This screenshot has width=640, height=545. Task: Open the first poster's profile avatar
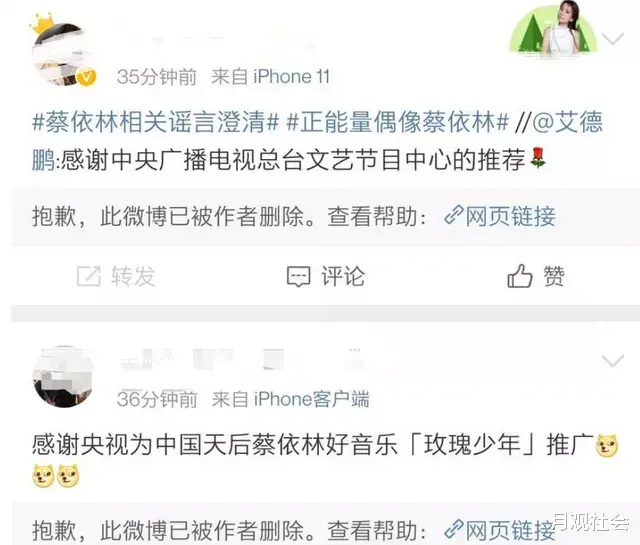point(62,54)
